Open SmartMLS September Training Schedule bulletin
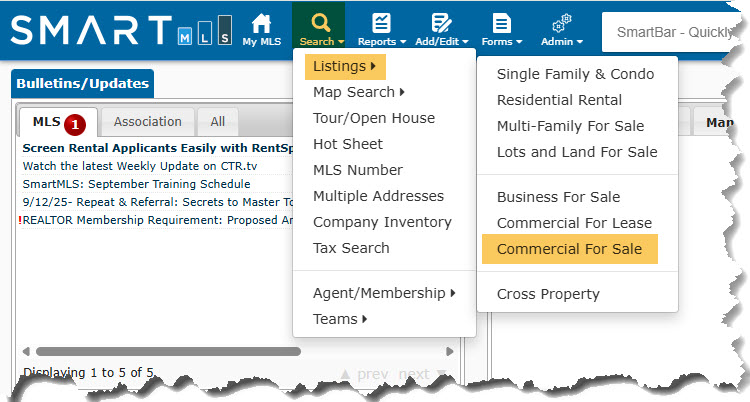Image resolution: width=750 pixels, height=402 pixels. tap(136, 184)
